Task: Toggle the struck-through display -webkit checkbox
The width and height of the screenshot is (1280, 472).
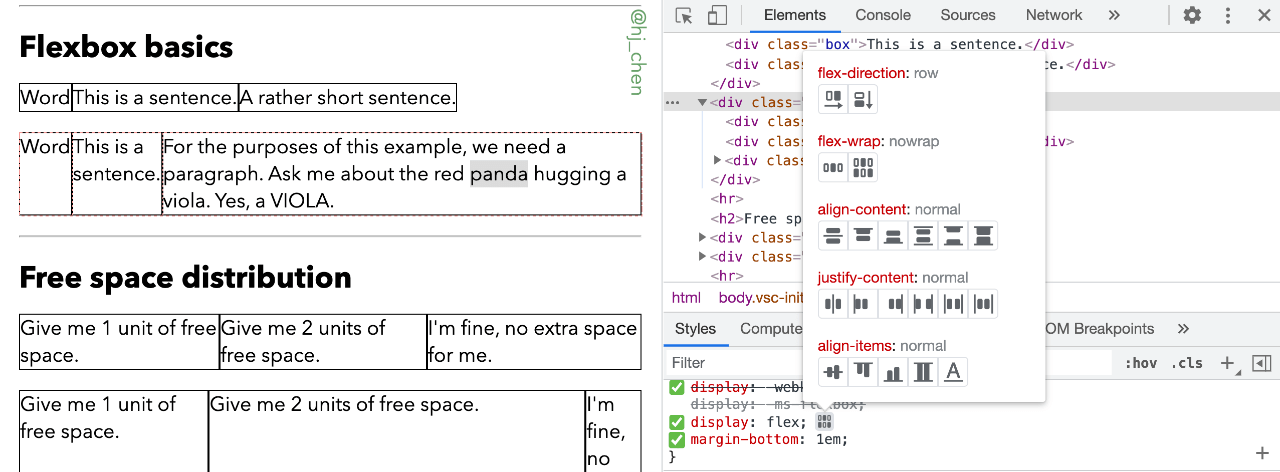Action: pos(677,388)
